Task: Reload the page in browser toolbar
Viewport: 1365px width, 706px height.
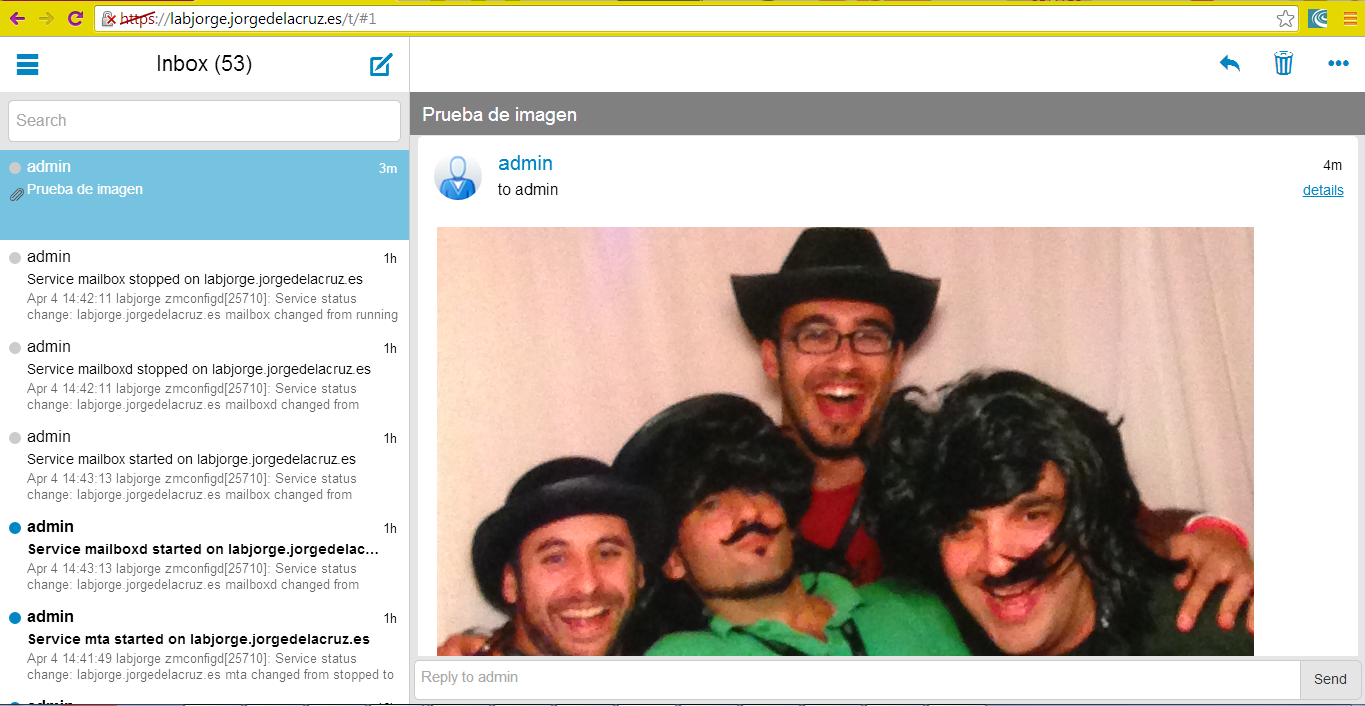Action: (x=76, y=18)
